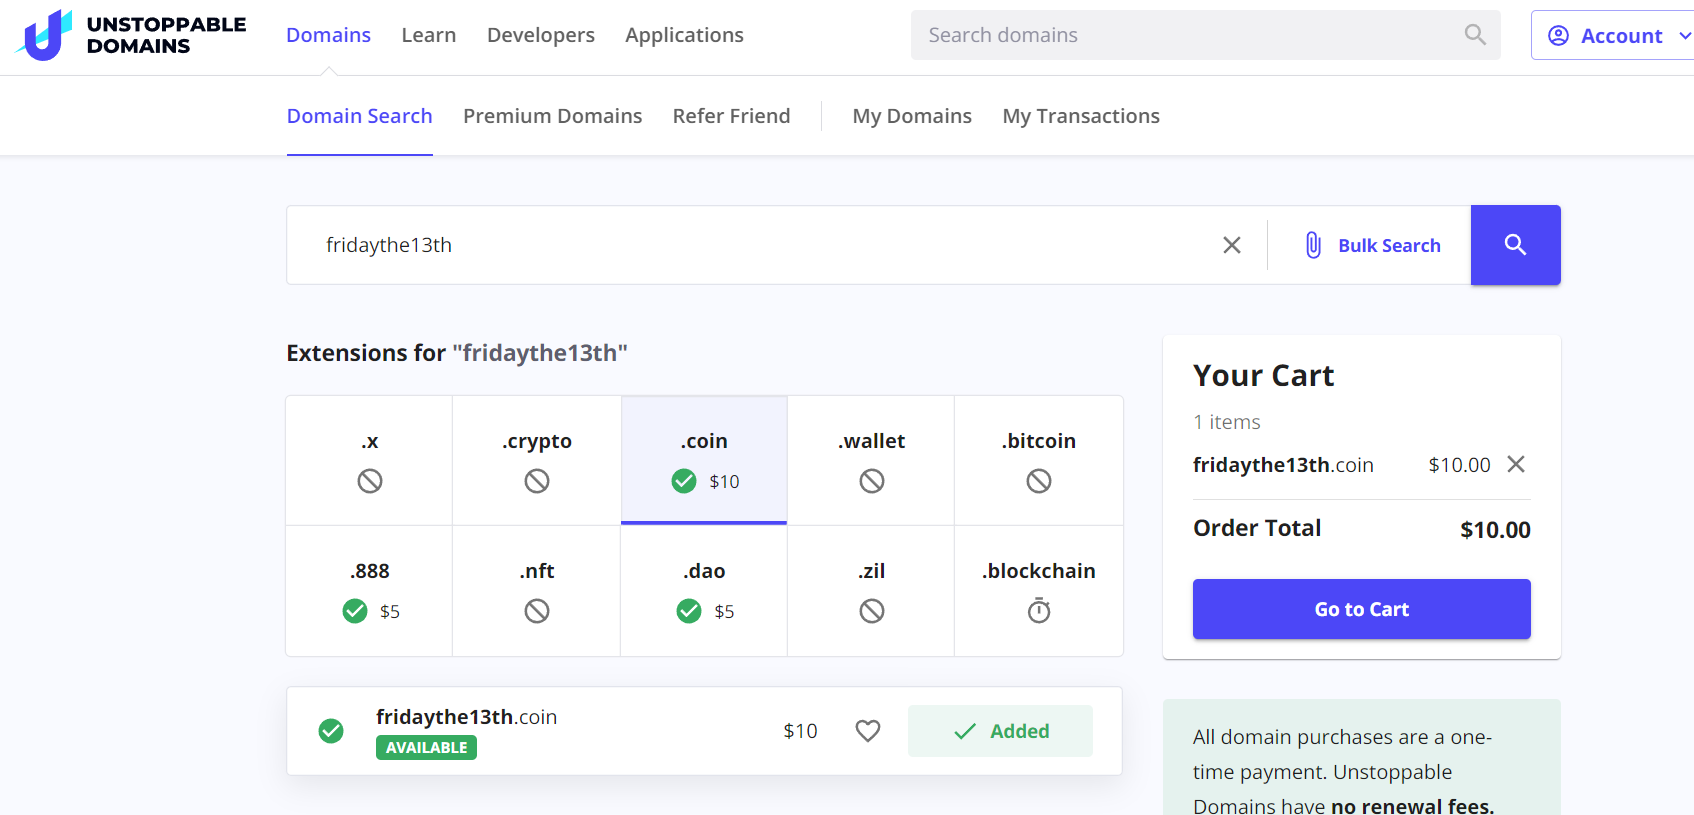Open the Developers top menu

click(541, 35)
